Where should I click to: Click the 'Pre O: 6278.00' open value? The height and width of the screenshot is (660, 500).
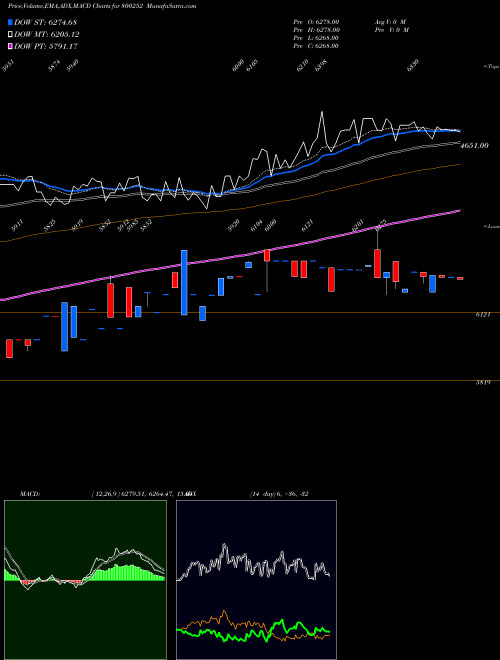(x=316, y=22)
